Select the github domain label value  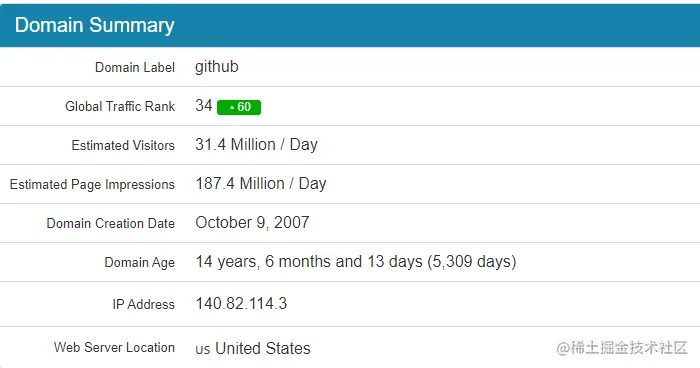point(217,67)
